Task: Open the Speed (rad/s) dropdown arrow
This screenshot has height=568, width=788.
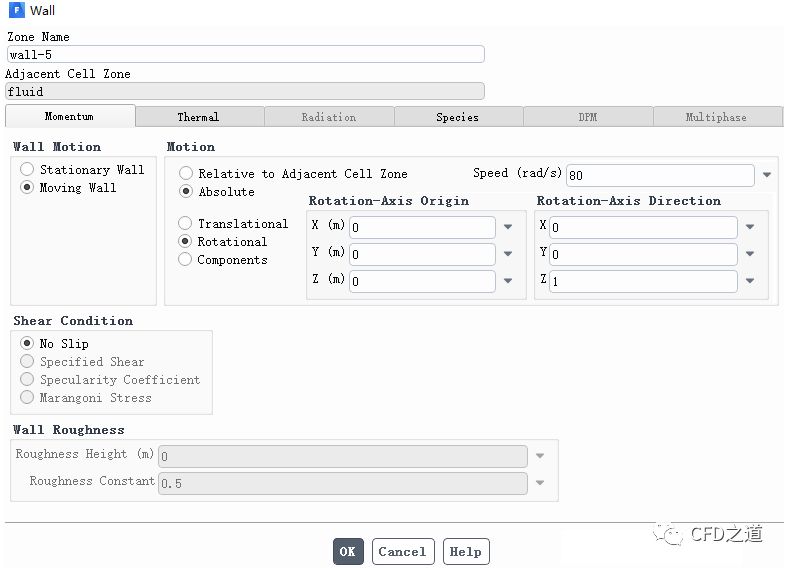Action: point(766,175)
